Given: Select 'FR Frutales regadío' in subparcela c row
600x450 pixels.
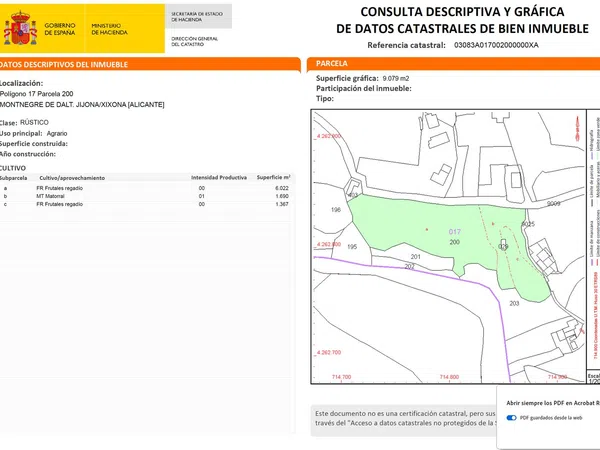Looking at the screenshot, I should pos(60,204).
